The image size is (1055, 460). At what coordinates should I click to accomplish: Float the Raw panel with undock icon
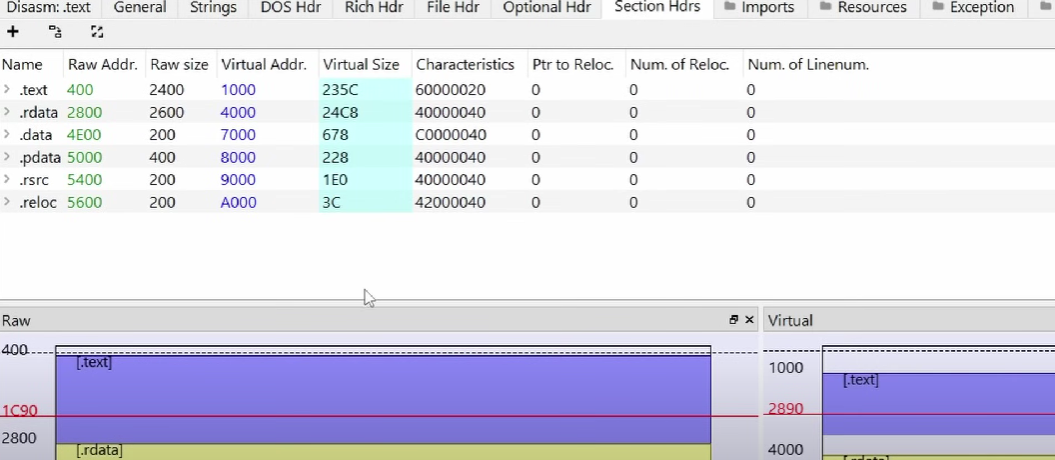[x=734, y=320]
